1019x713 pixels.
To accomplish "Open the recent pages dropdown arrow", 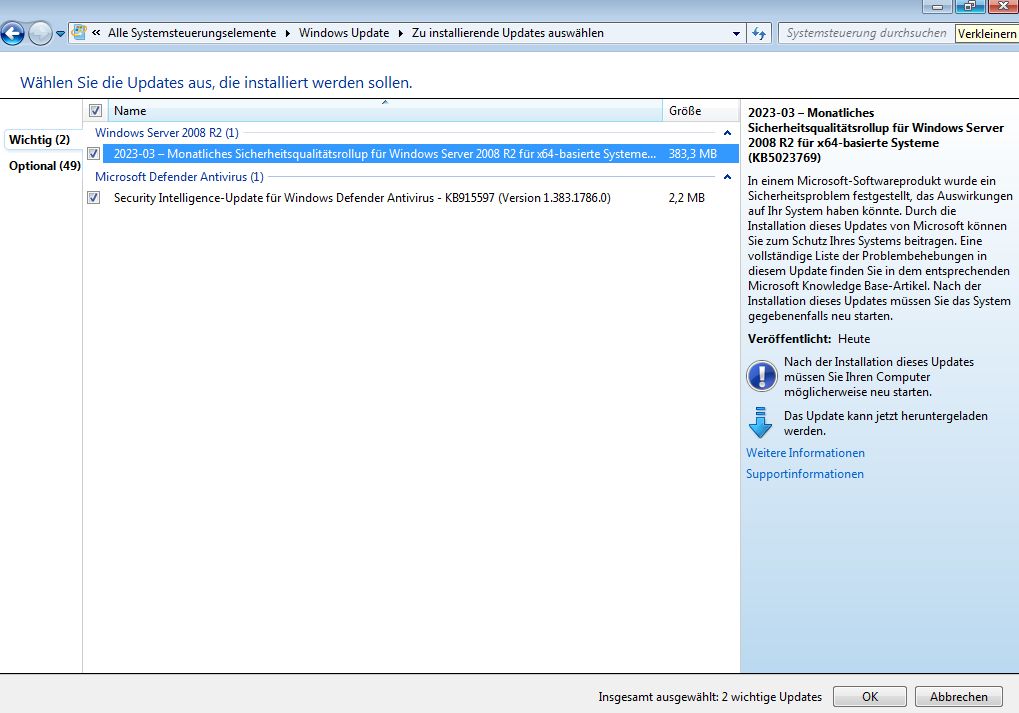I will click(60, 34).
